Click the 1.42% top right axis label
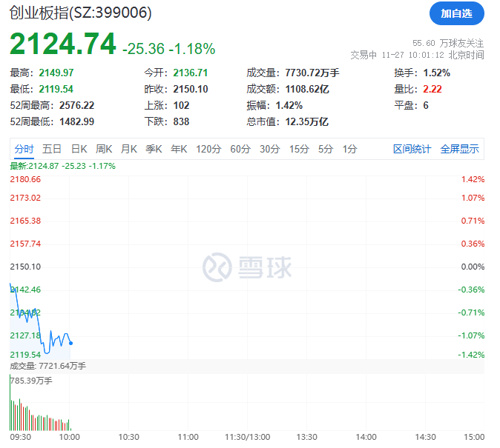 473,179
